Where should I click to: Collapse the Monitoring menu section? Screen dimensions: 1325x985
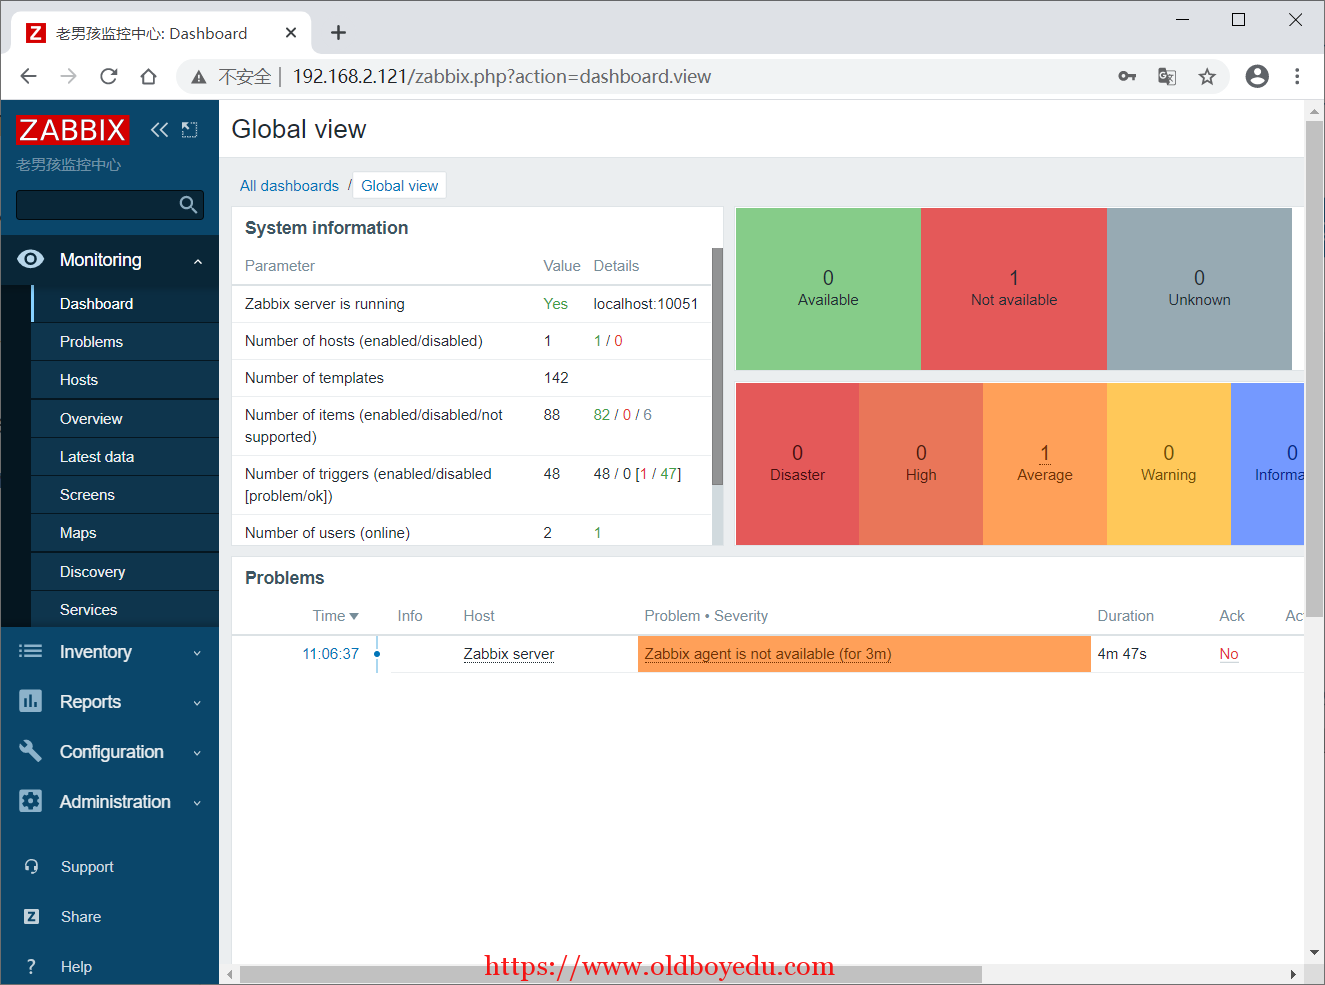point(198,261)
